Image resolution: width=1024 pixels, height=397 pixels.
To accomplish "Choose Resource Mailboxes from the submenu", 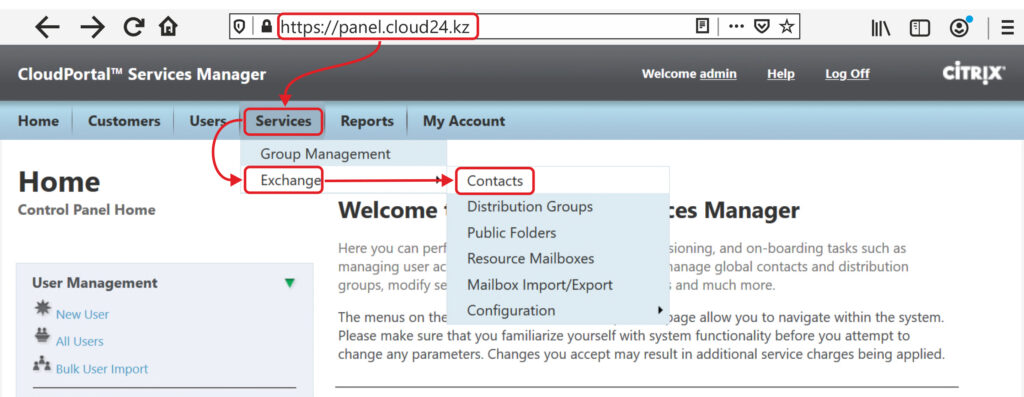I will coord(558,259).
